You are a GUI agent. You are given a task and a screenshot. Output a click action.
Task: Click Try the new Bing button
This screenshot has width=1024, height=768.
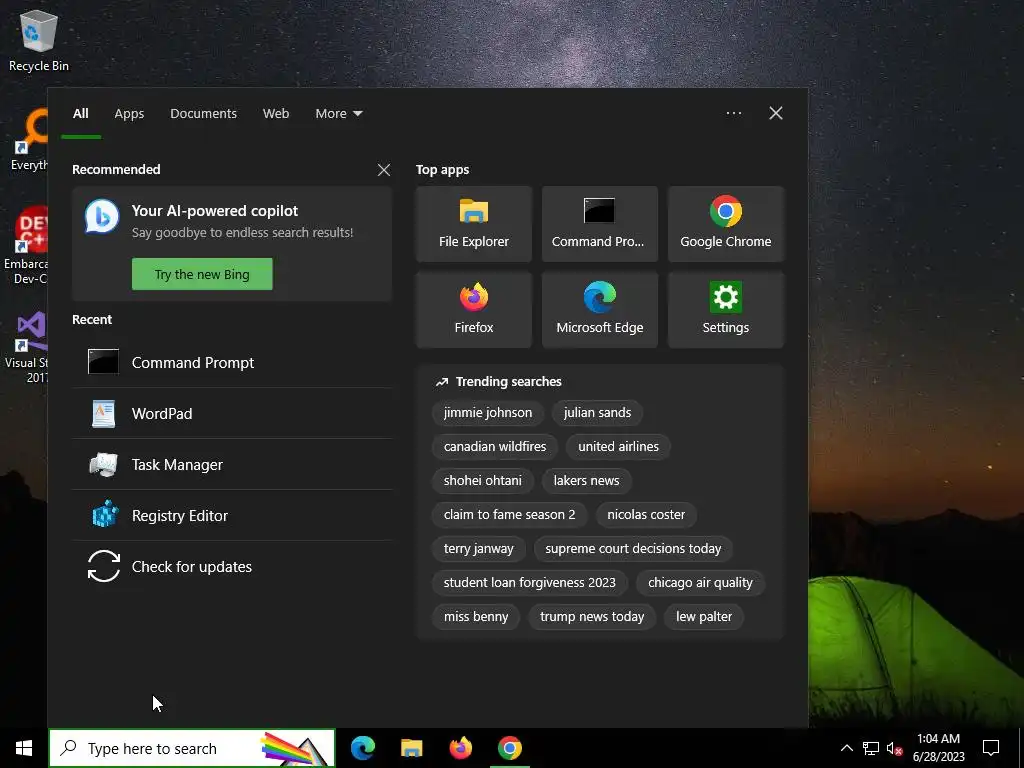click(202, 274)
